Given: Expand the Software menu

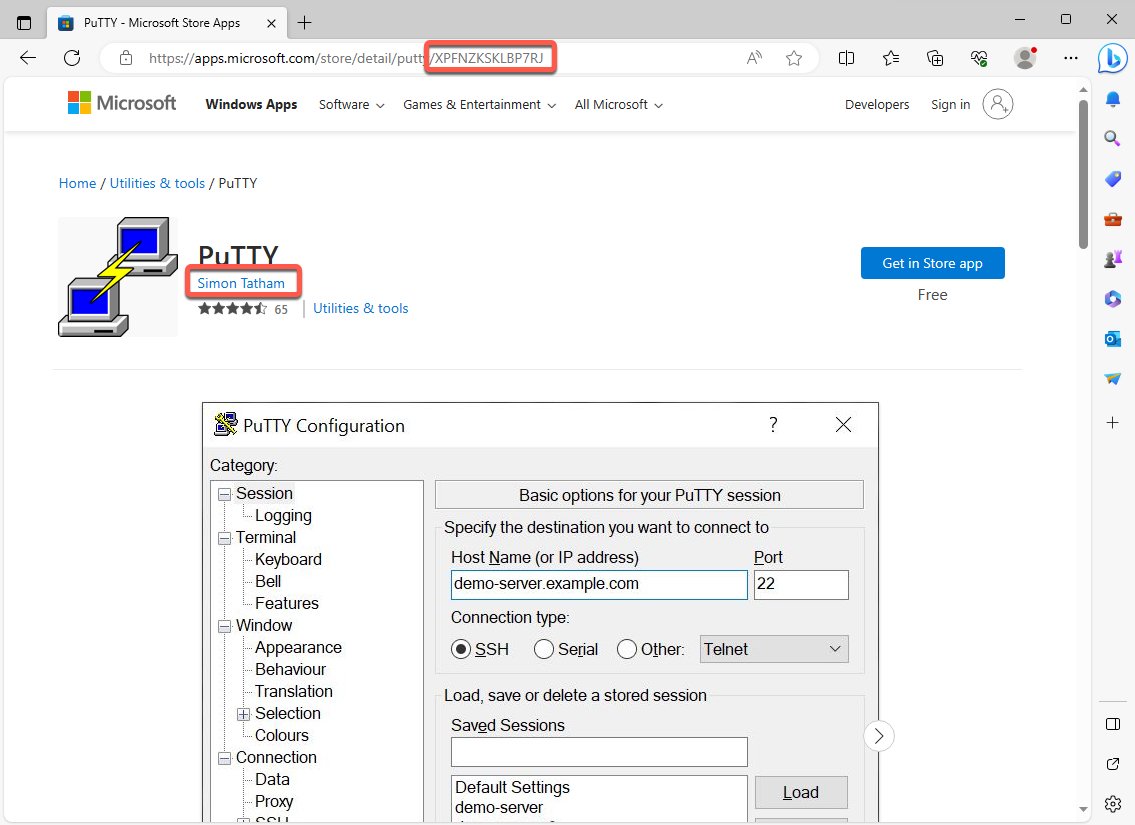Looking at the screenshot, I should coord(351,105).
